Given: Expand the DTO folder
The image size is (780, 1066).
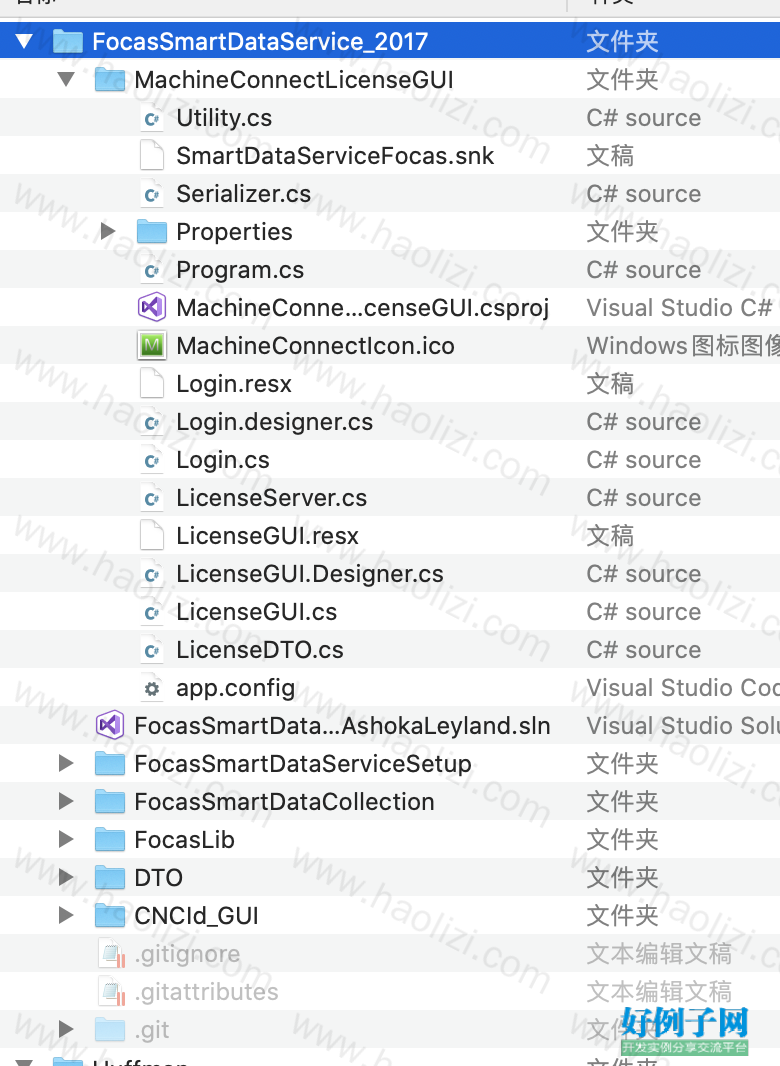Looking at the screenshot, I should click(x=66, y=878).
